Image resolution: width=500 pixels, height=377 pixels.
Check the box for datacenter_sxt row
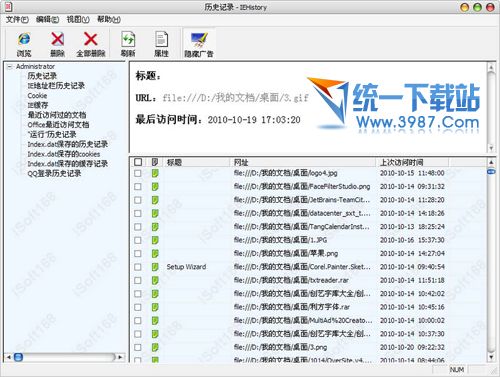point(138,213)
